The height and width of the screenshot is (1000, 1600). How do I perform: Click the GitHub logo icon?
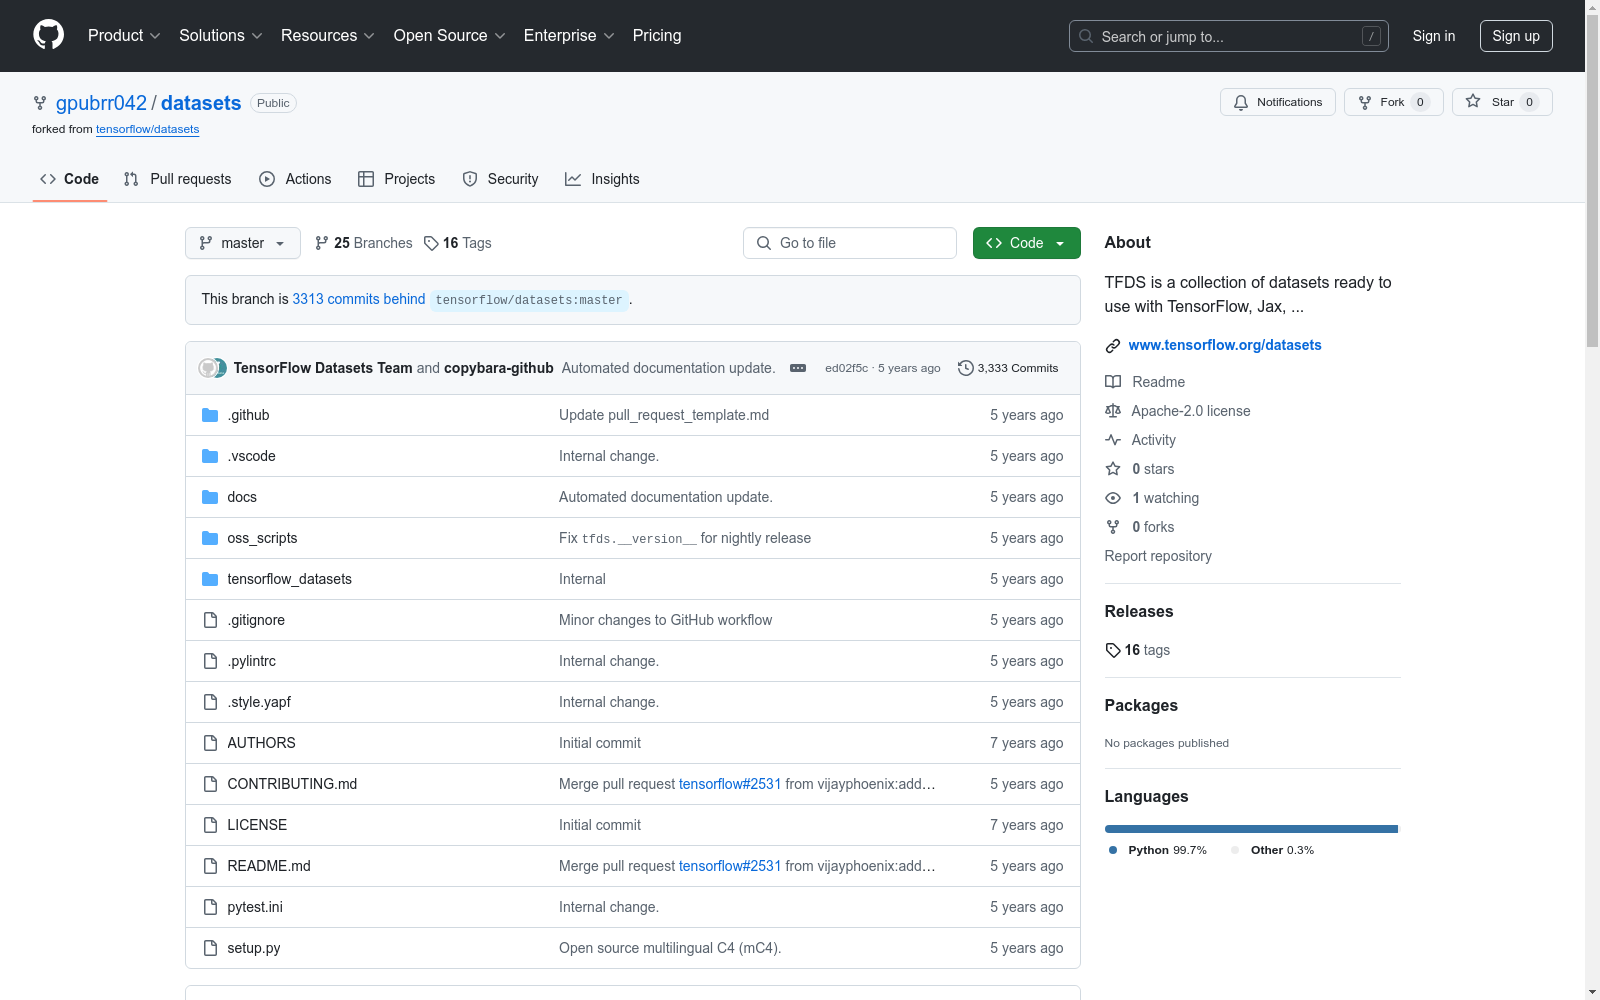click(48, 35)
